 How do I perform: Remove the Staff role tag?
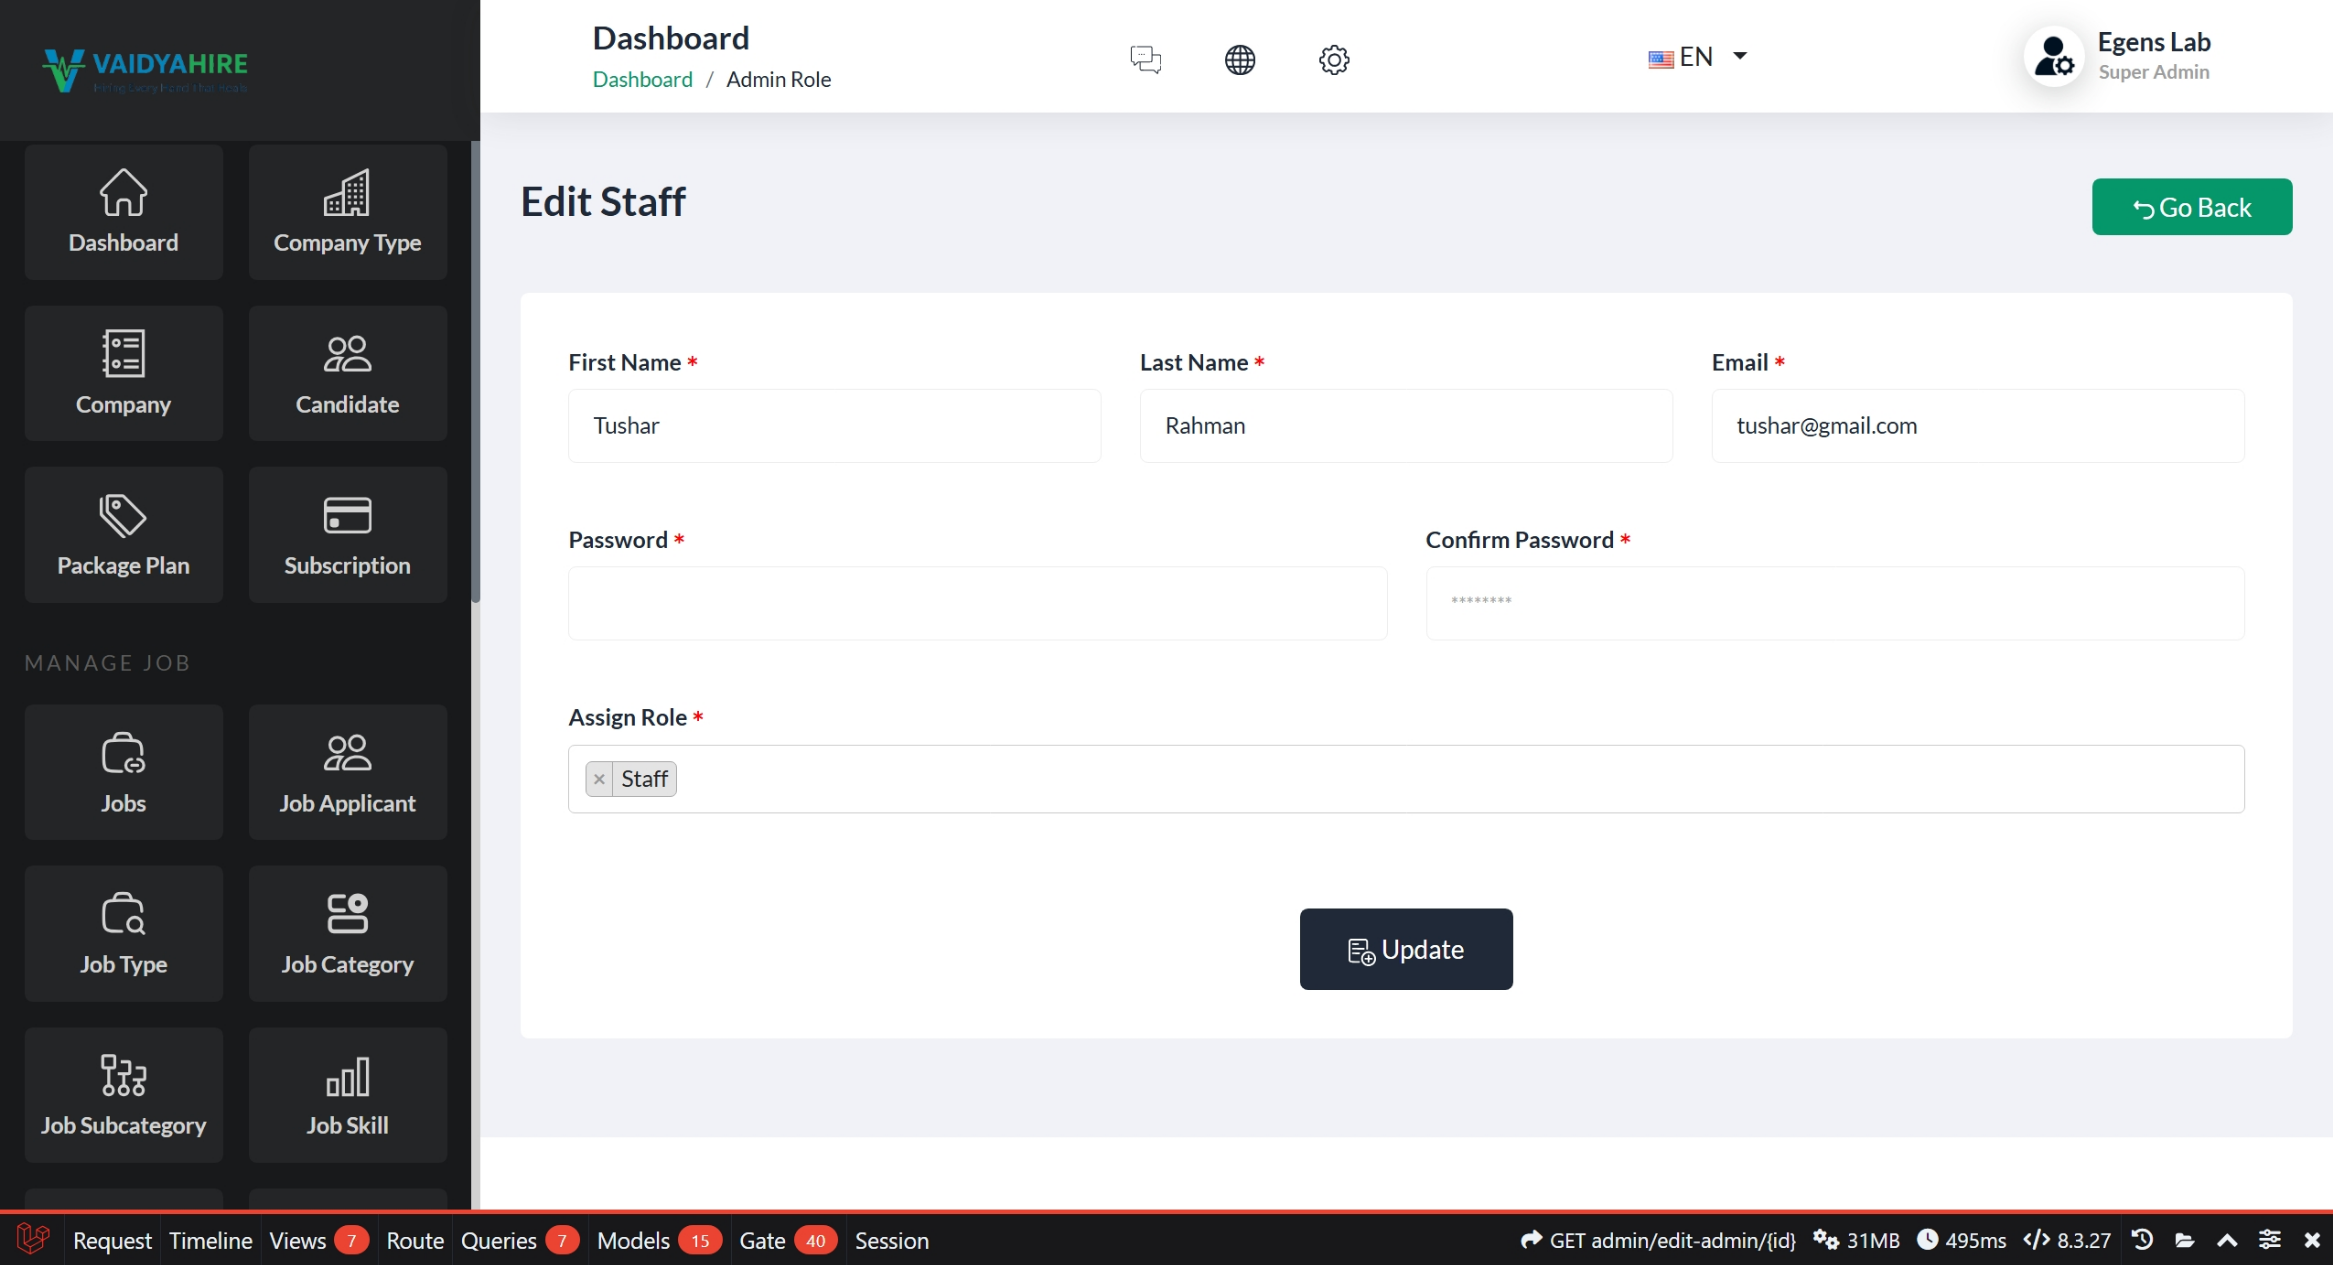pos(599,779)
